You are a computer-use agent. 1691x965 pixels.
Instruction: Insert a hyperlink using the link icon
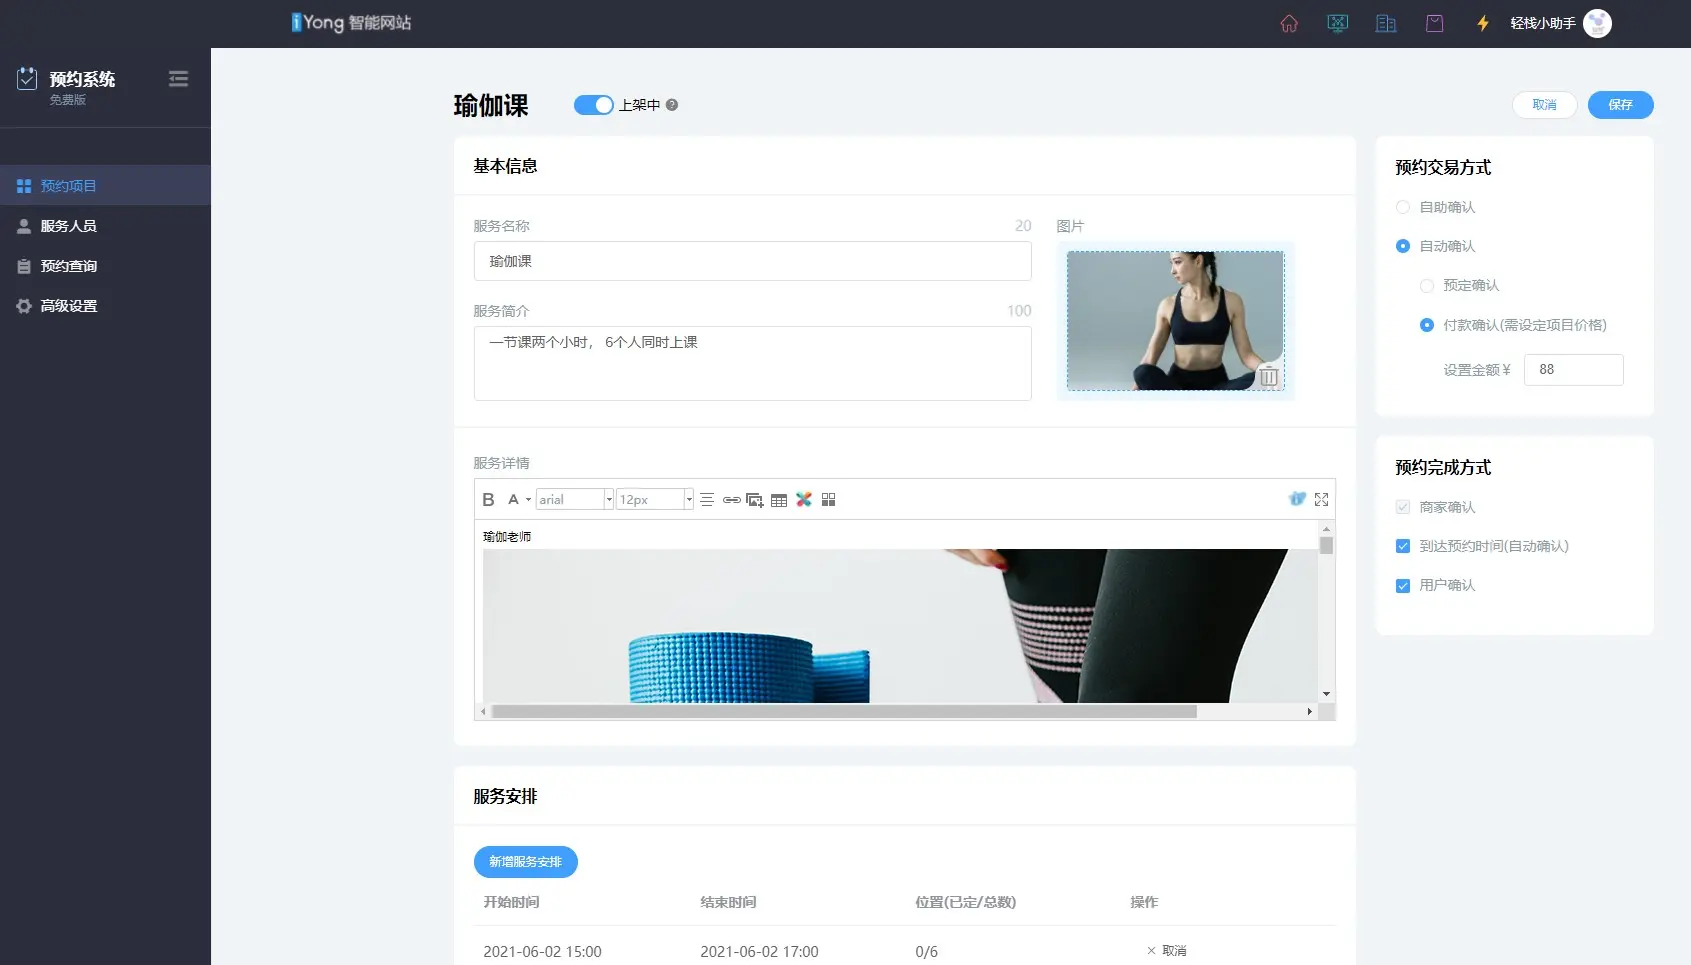point(731,500)
